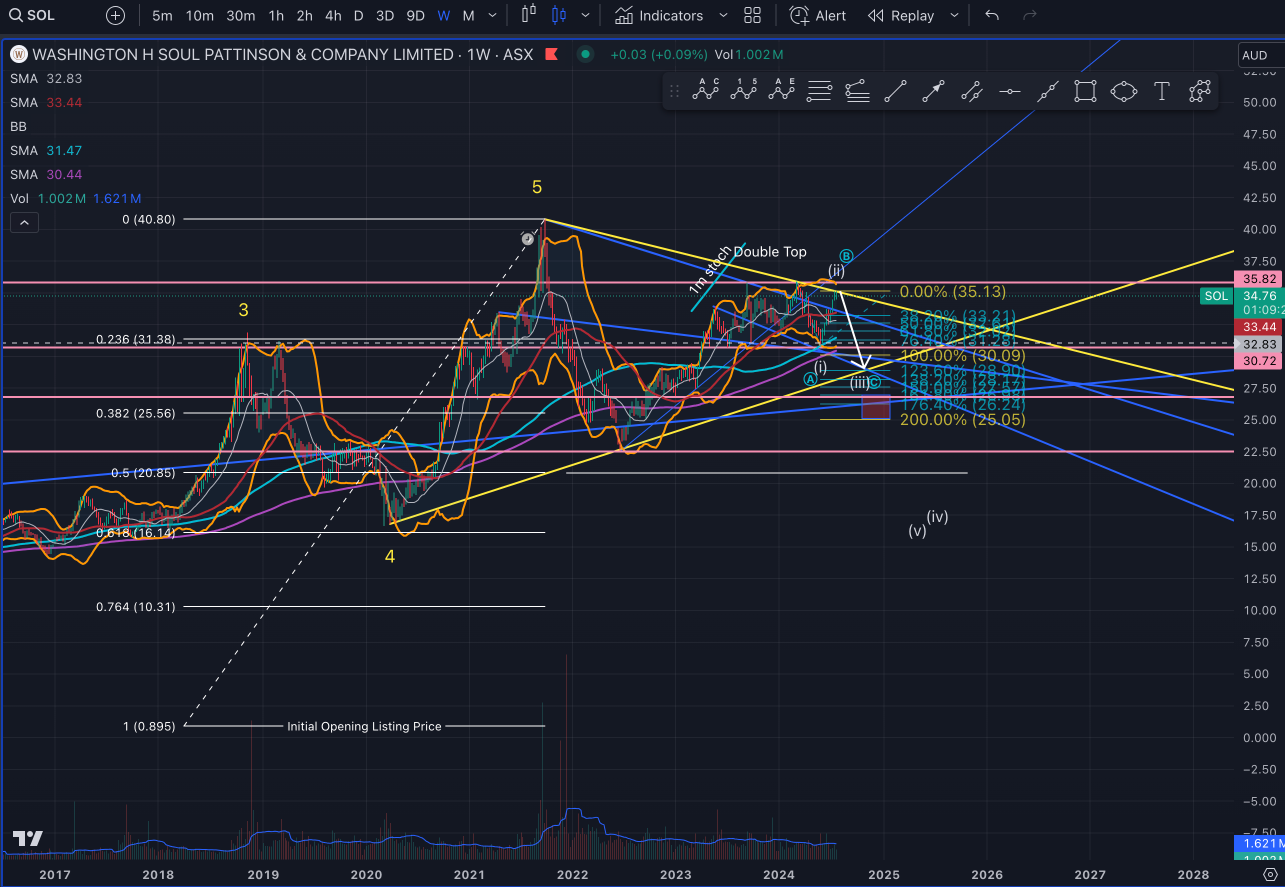Expand the Replay options dropdown
Image resolution: width=1285 pixels, height=887 pixels.
coord(953,16)
